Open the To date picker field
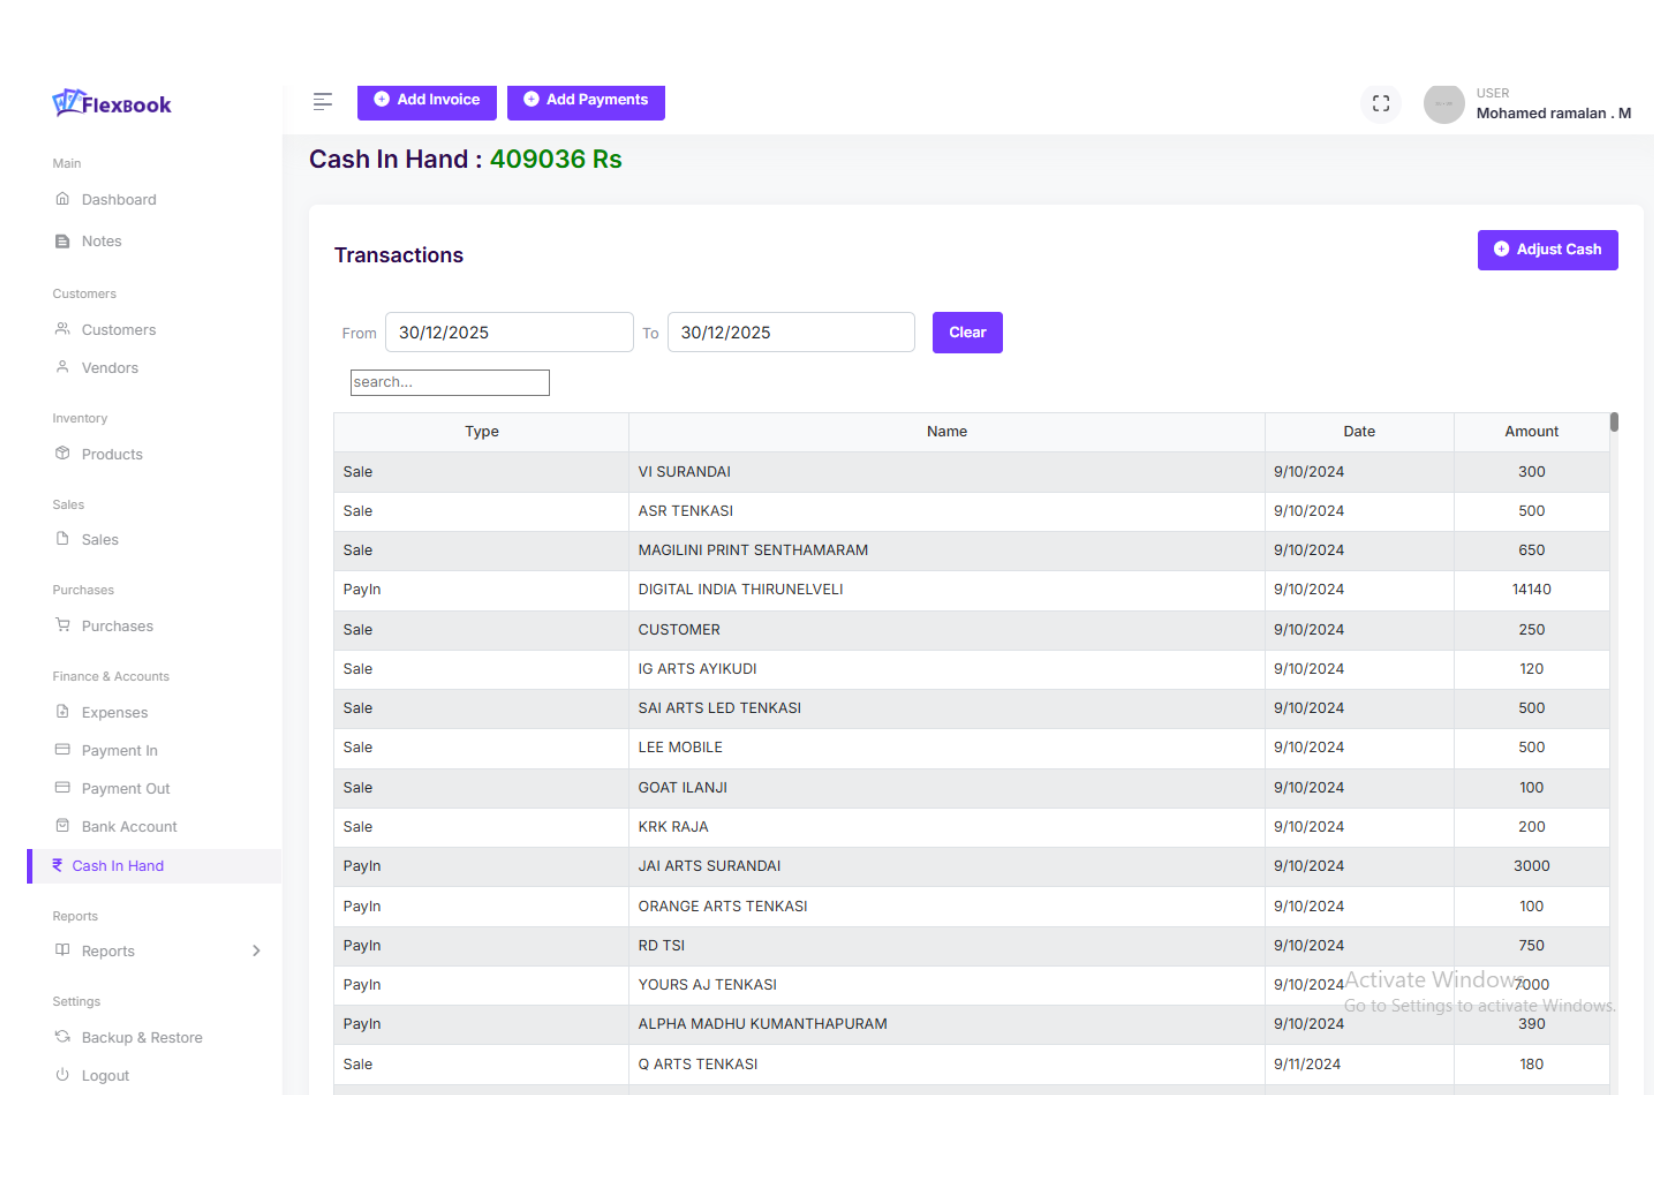This screenshot has height=1181, width=1654. [x=790, y=333]
